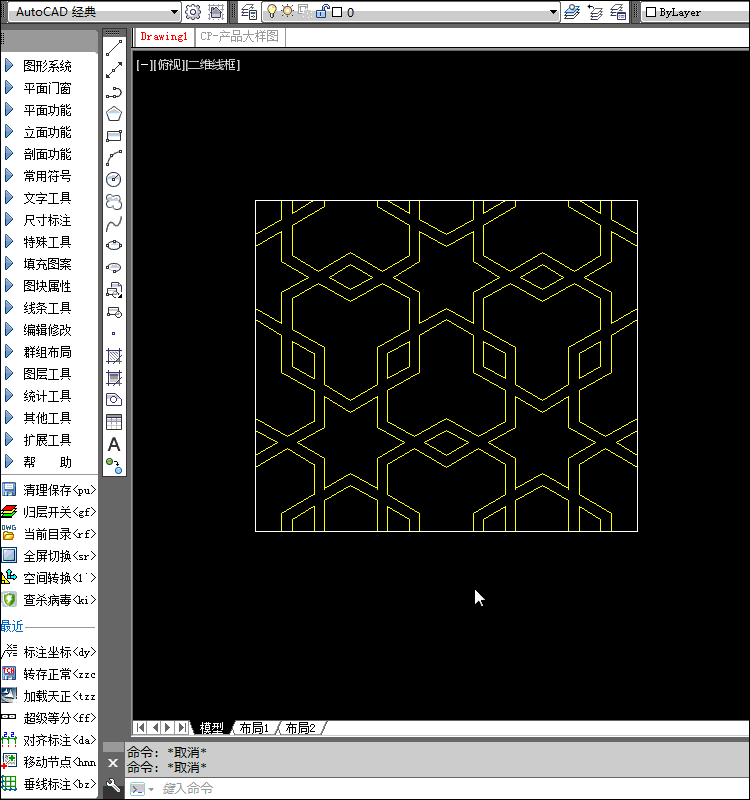Viewport: 750px width, 800px height.
Task: Toggle layer 0 freeze sun icon
Action: point(288,11)
